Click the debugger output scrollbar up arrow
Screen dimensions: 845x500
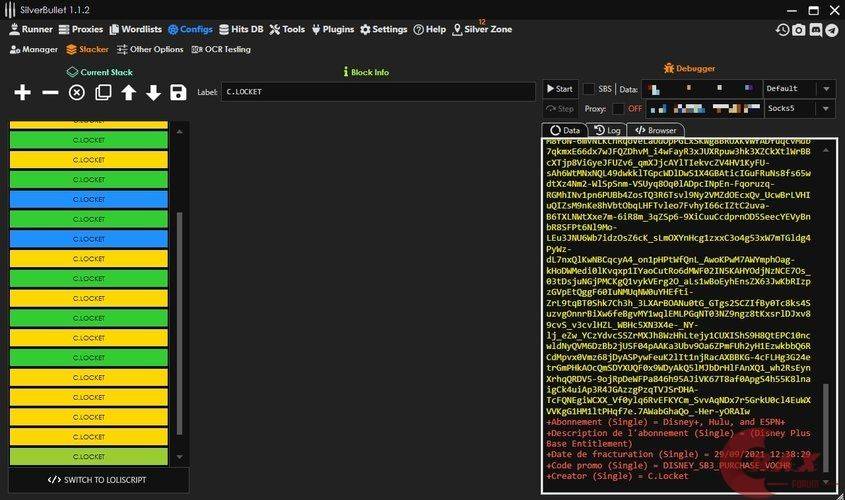[x=826, y=150]
